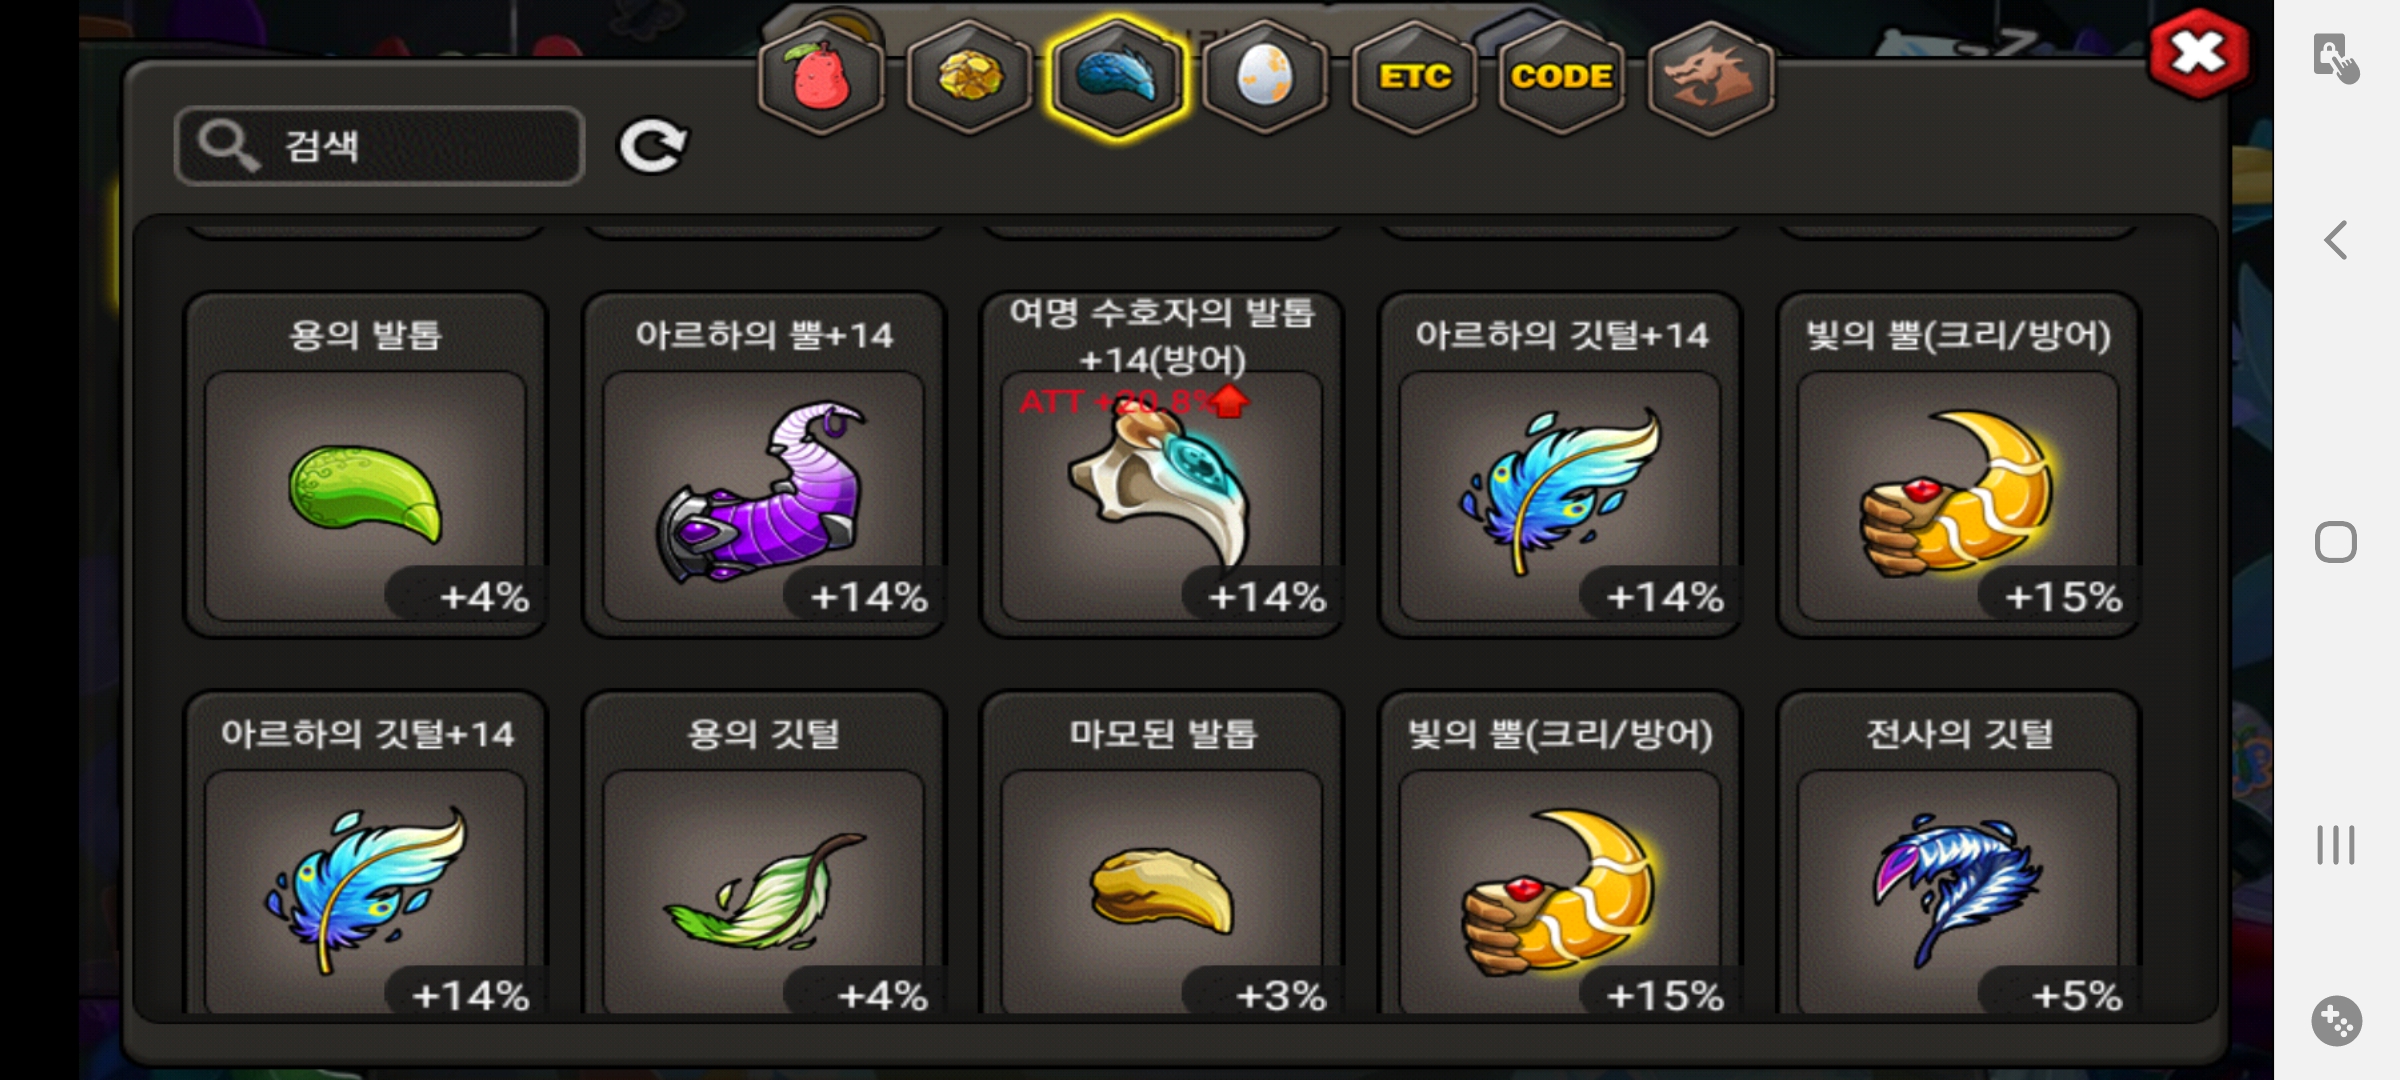Viewport: 2400px width, 1080px height.
Task: Open the game controller tools icon
Action: coord(2337,1021)
